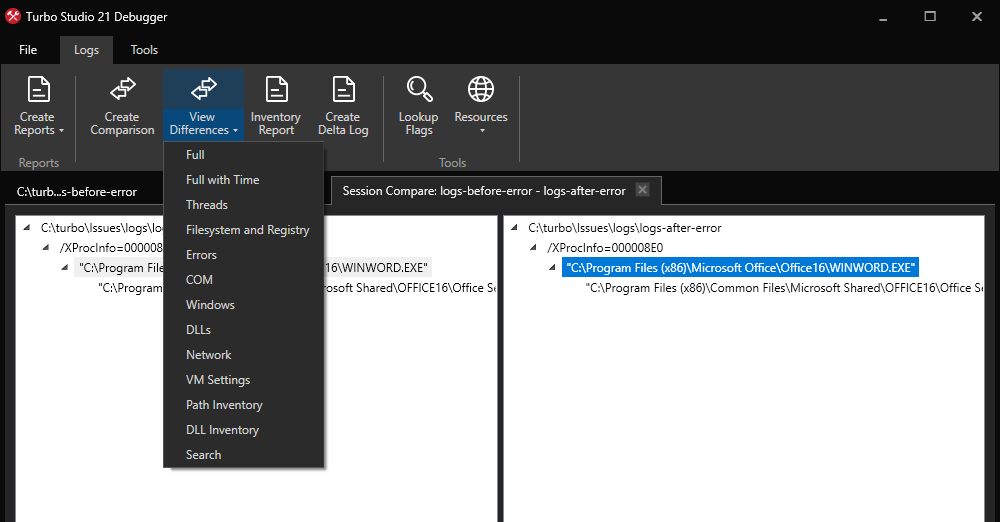Switch to the C:\turb...s-before-error tab
This screenshot has width=1000, height=522.
(77, 191)
